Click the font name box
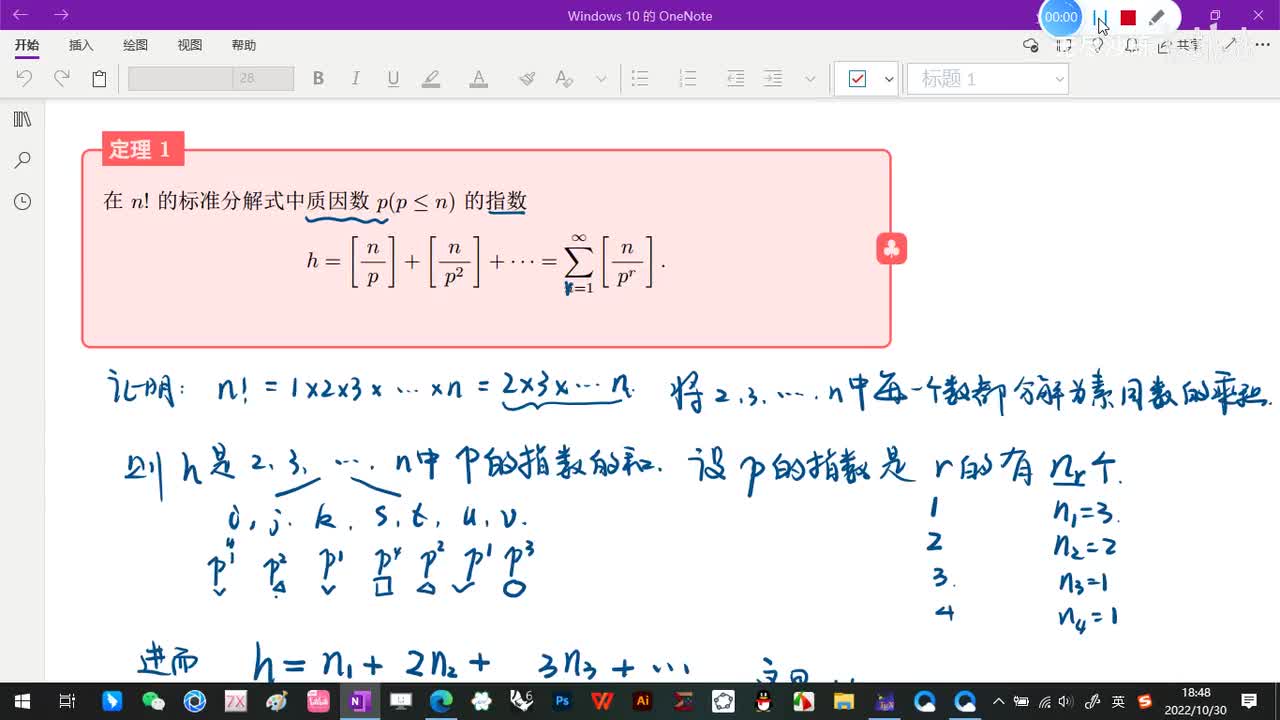 point(180,78)
